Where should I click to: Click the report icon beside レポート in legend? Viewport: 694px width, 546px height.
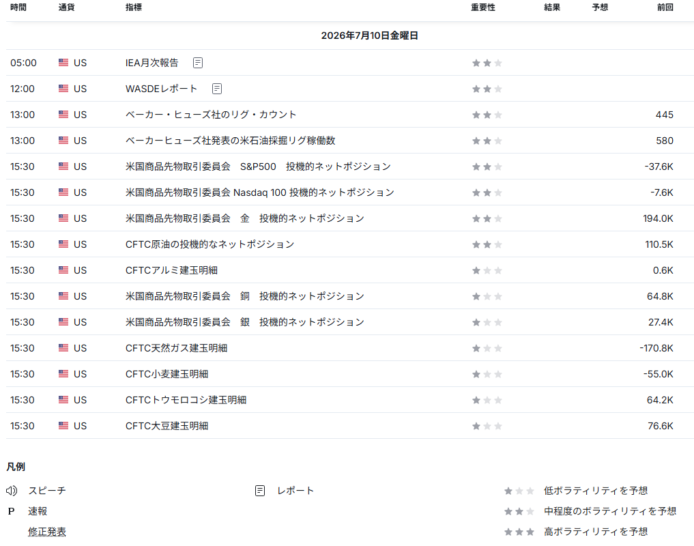pyautogui.click(x=260, y=490)
